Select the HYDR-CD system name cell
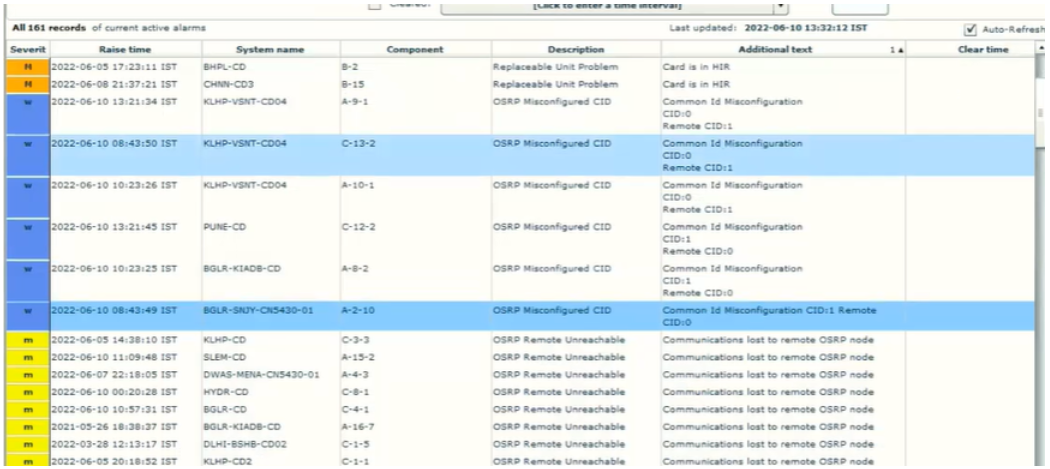The height and width of the screenshot is (469, 1050). click(271, 392)
